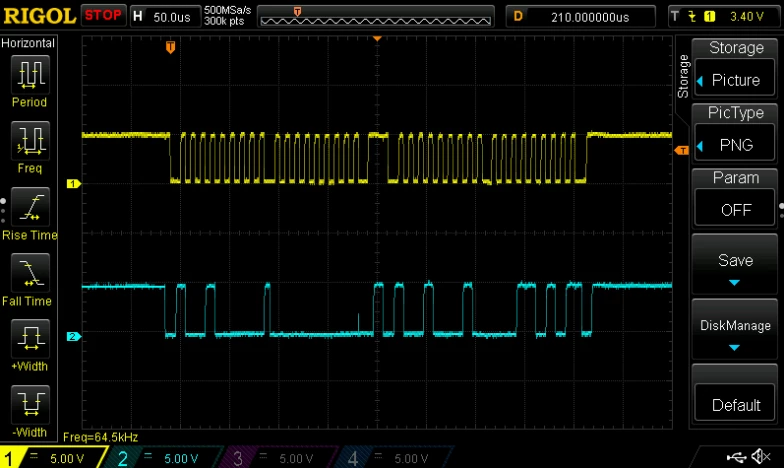Select channel 3 label at bottom
The width and height of the screenshot is (784, 468).
(238, 458)
